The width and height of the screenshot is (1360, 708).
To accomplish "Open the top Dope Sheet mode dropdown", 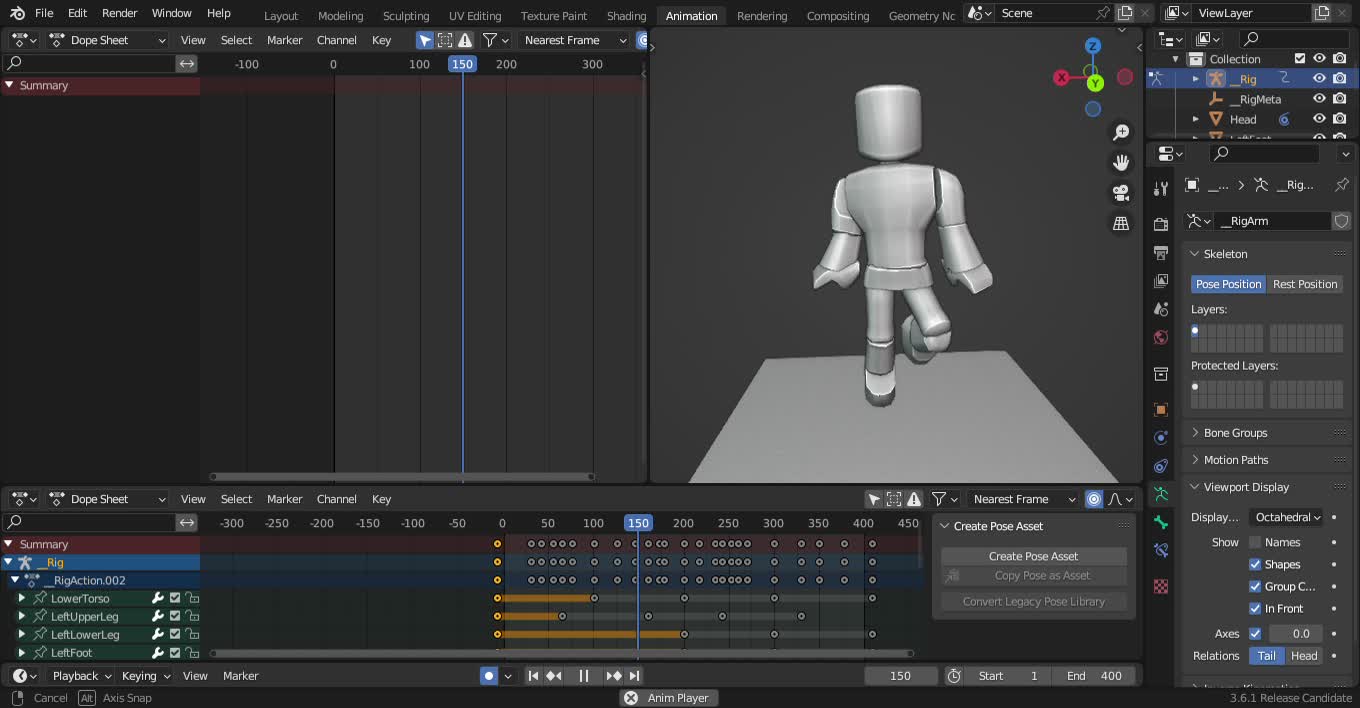I will pos(107,40).
